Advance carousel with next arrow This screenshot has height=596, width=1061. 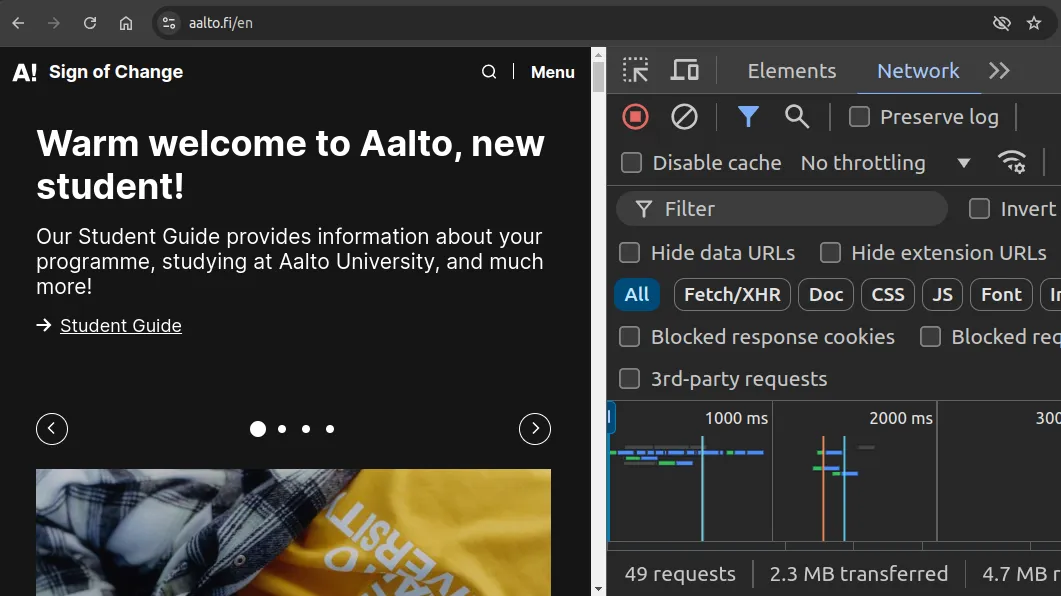coord(535,428)
